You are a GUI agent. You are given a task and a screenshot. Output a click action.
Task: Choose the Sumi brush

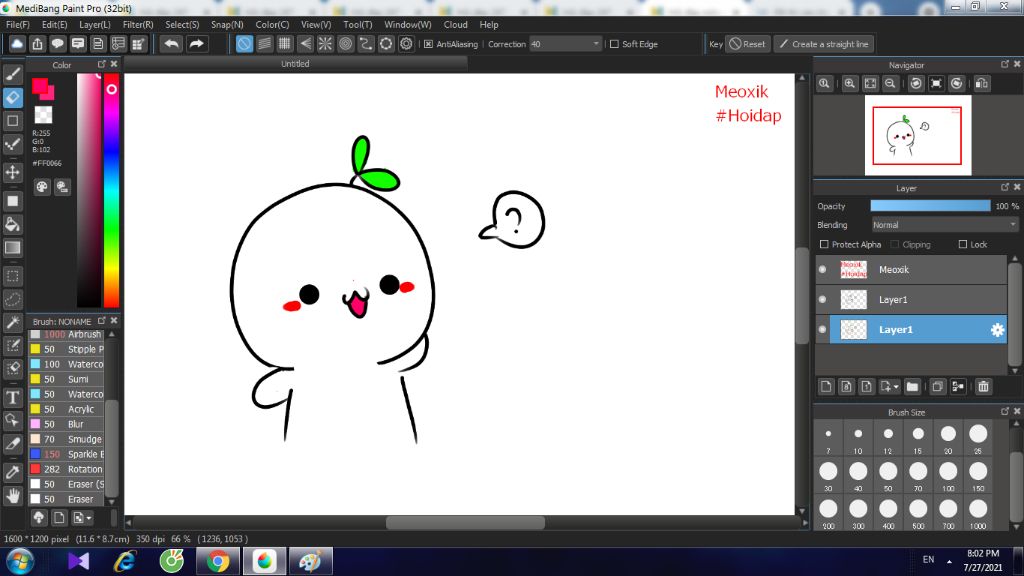67,379
